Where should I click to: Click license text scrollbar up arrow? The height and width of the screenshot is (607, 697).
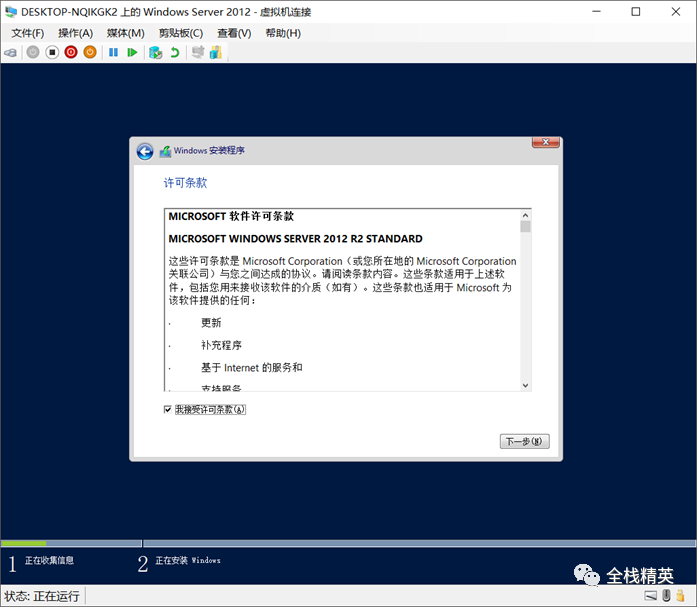pos(525,215)
